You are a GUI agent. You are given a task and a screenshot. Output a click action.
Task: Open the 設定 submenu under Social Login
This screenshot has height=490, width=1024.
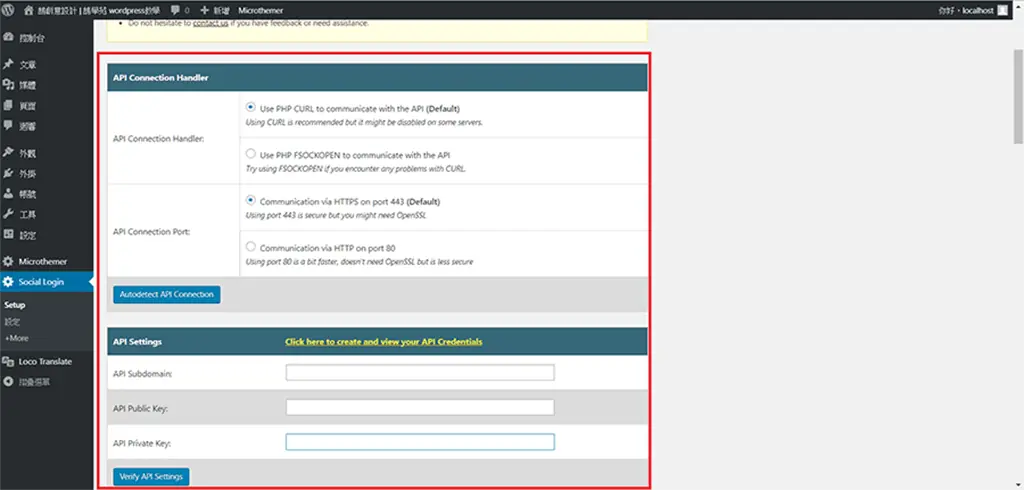click(x=12, y=322)
